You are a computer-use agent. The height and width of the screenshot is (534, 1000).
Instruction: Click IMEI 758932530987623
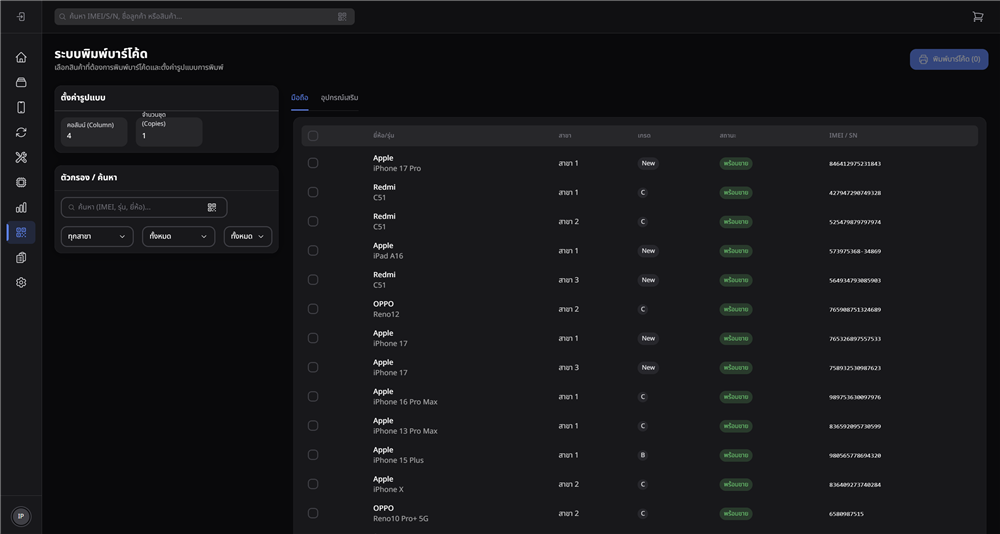[855, 368]
